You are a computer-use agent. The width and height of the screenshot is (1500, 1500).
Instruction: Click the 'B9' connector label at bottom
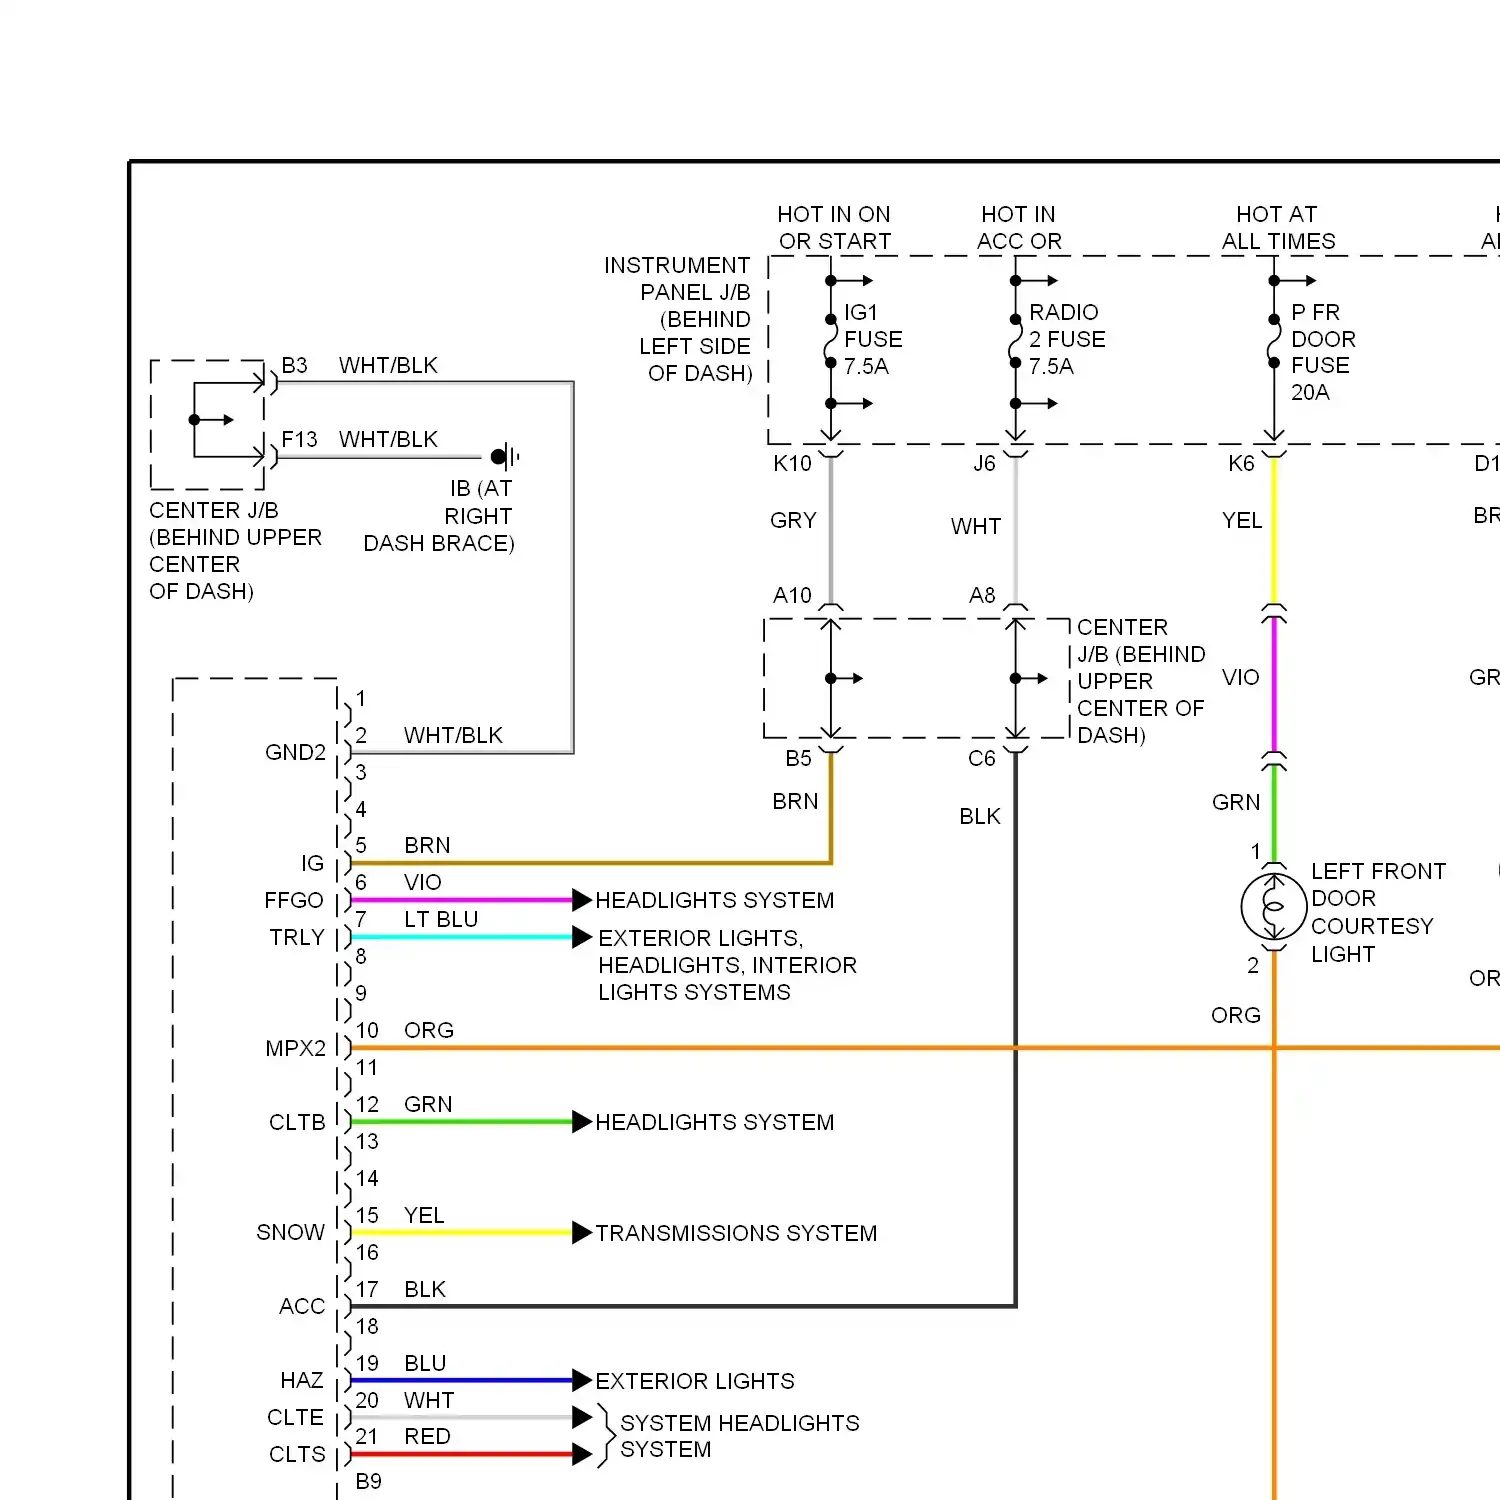pos(368,1481)
